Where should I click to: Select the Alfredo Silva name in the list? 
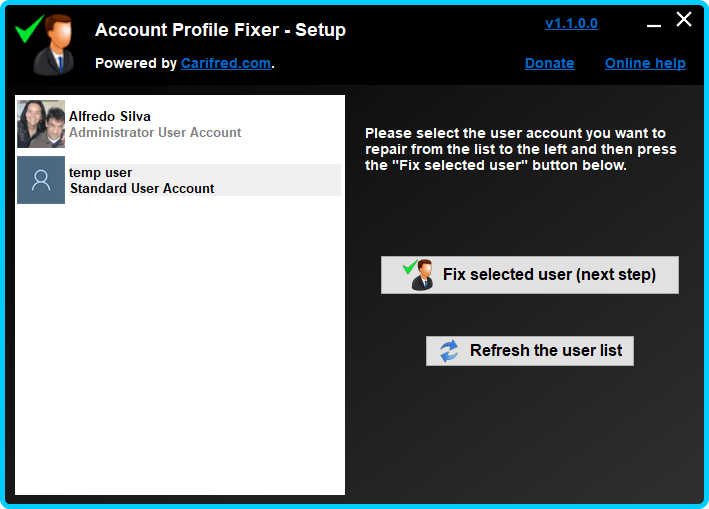[110, 116]
